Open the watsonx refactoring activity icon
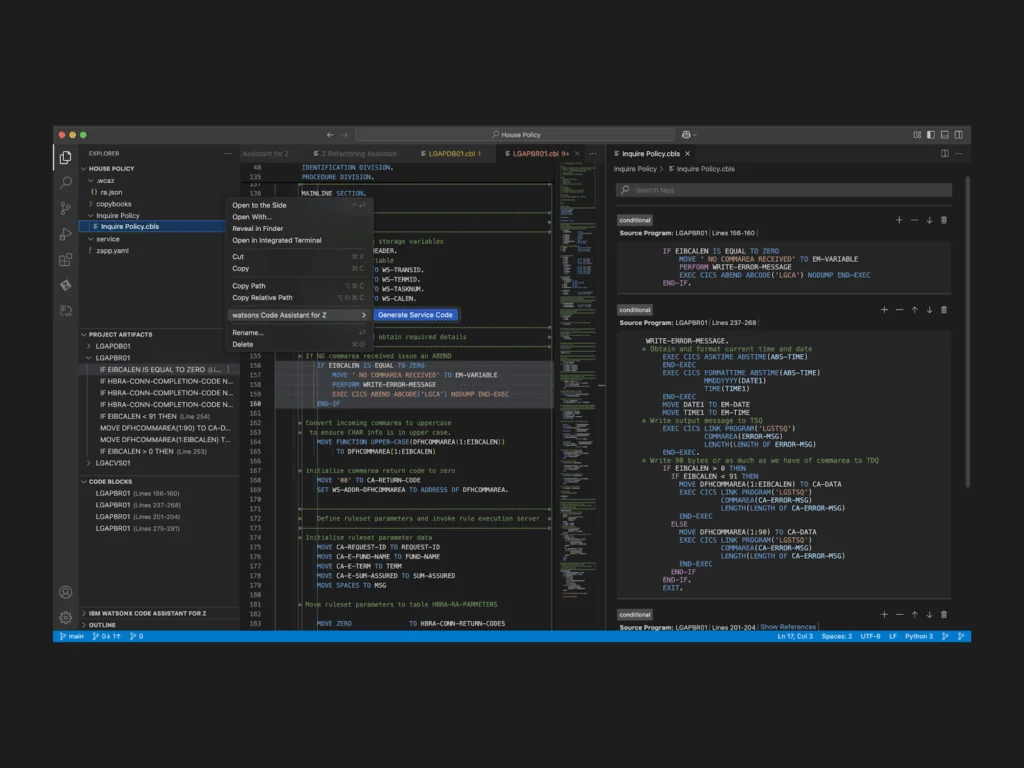The image size is (1024, 768). [65, 311]
